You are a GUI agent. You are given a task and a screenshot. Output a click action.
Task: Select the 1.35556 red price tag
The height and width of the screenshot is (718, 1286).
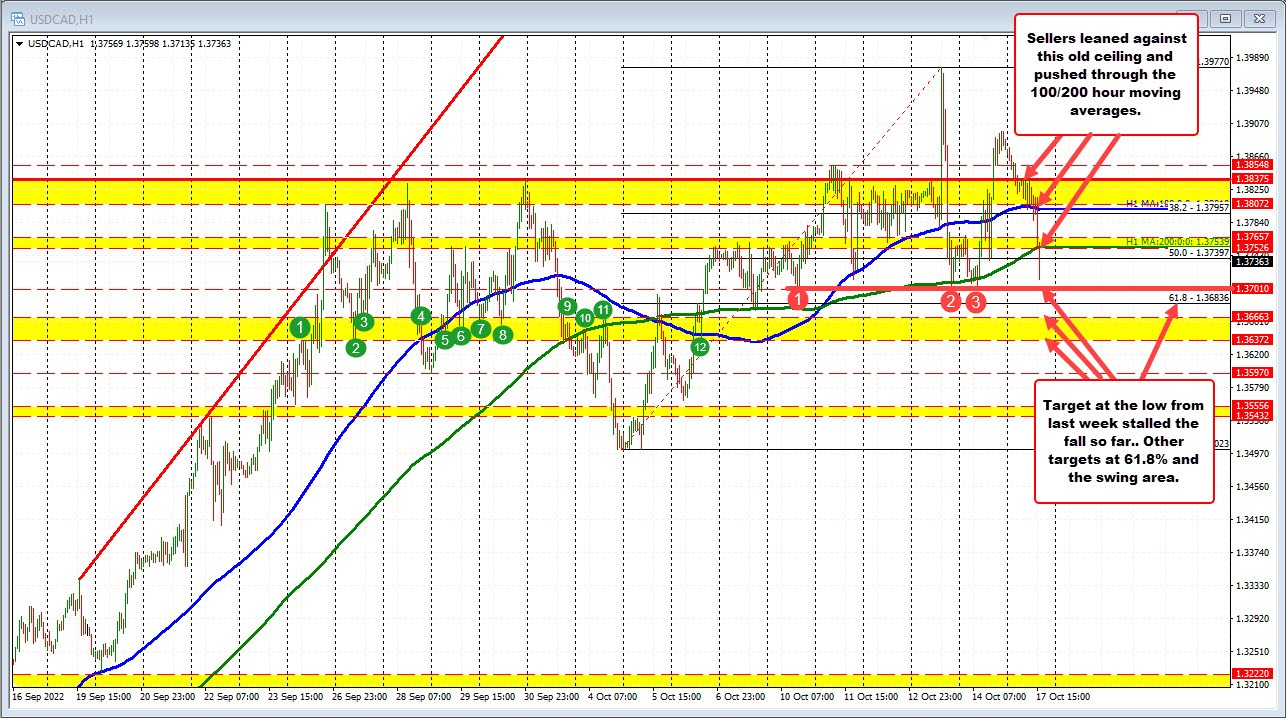[x=1253, y=406]
